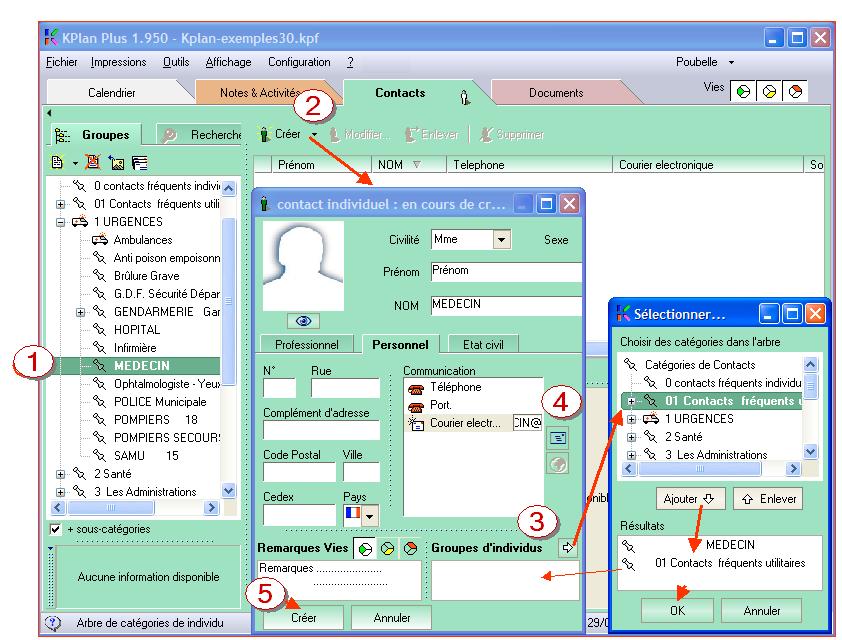Open group selector with arrow beside Groupes d'individus
This screenshot has height=640, width=842.
click(568, 547)
